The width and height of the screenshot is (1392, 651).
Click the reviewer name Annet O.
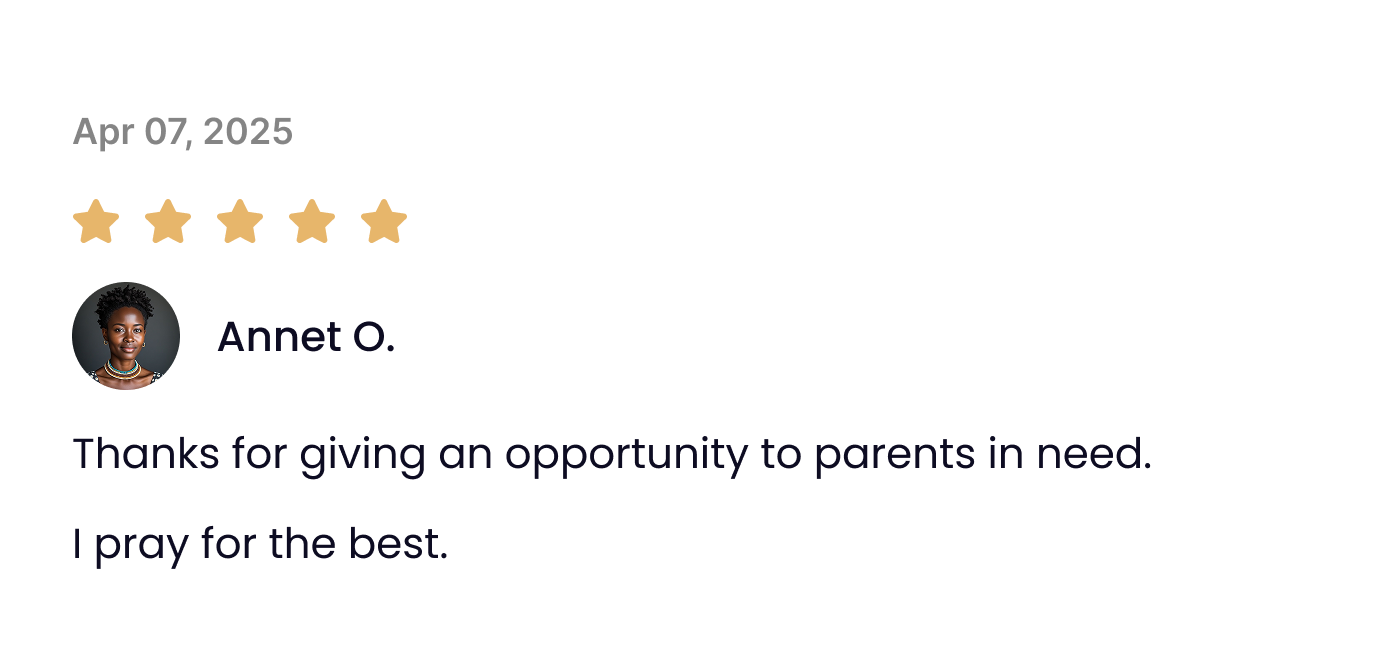tap(305, 337)
